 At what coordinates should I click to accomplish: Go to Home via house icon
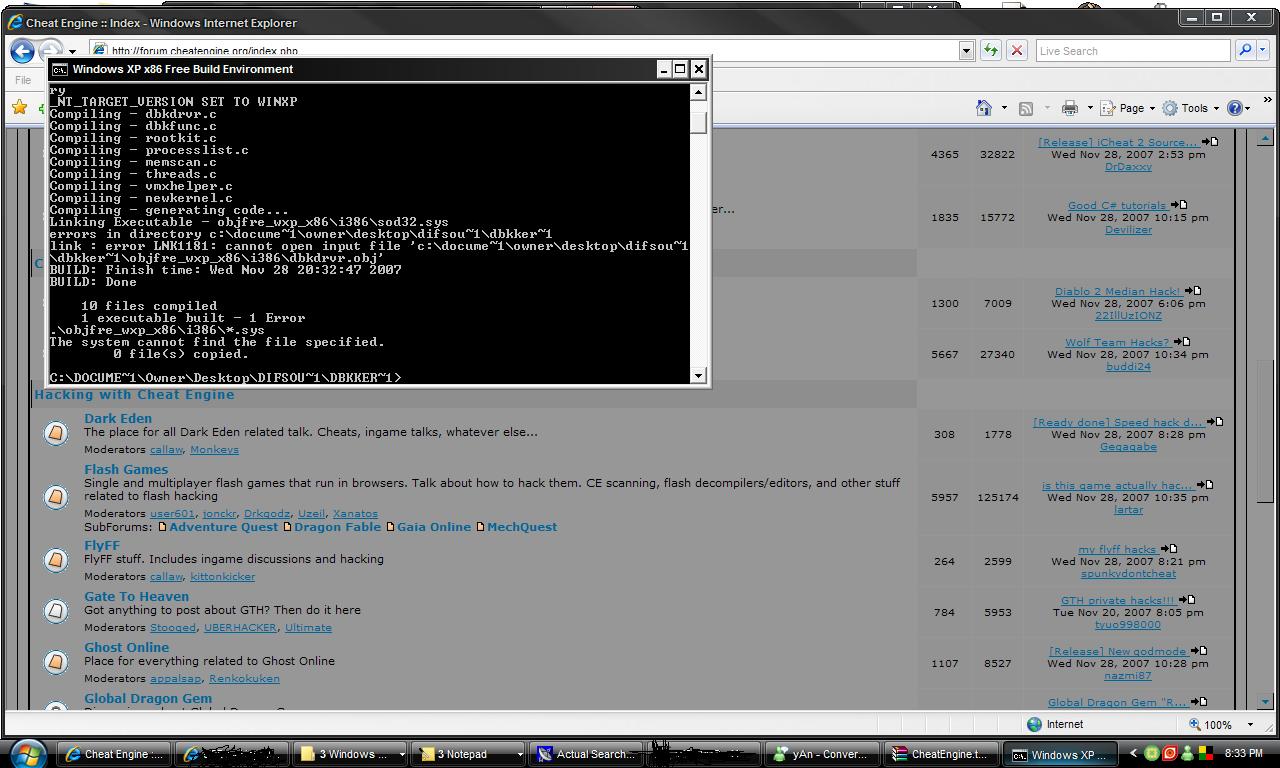click(x=984, y=108)
